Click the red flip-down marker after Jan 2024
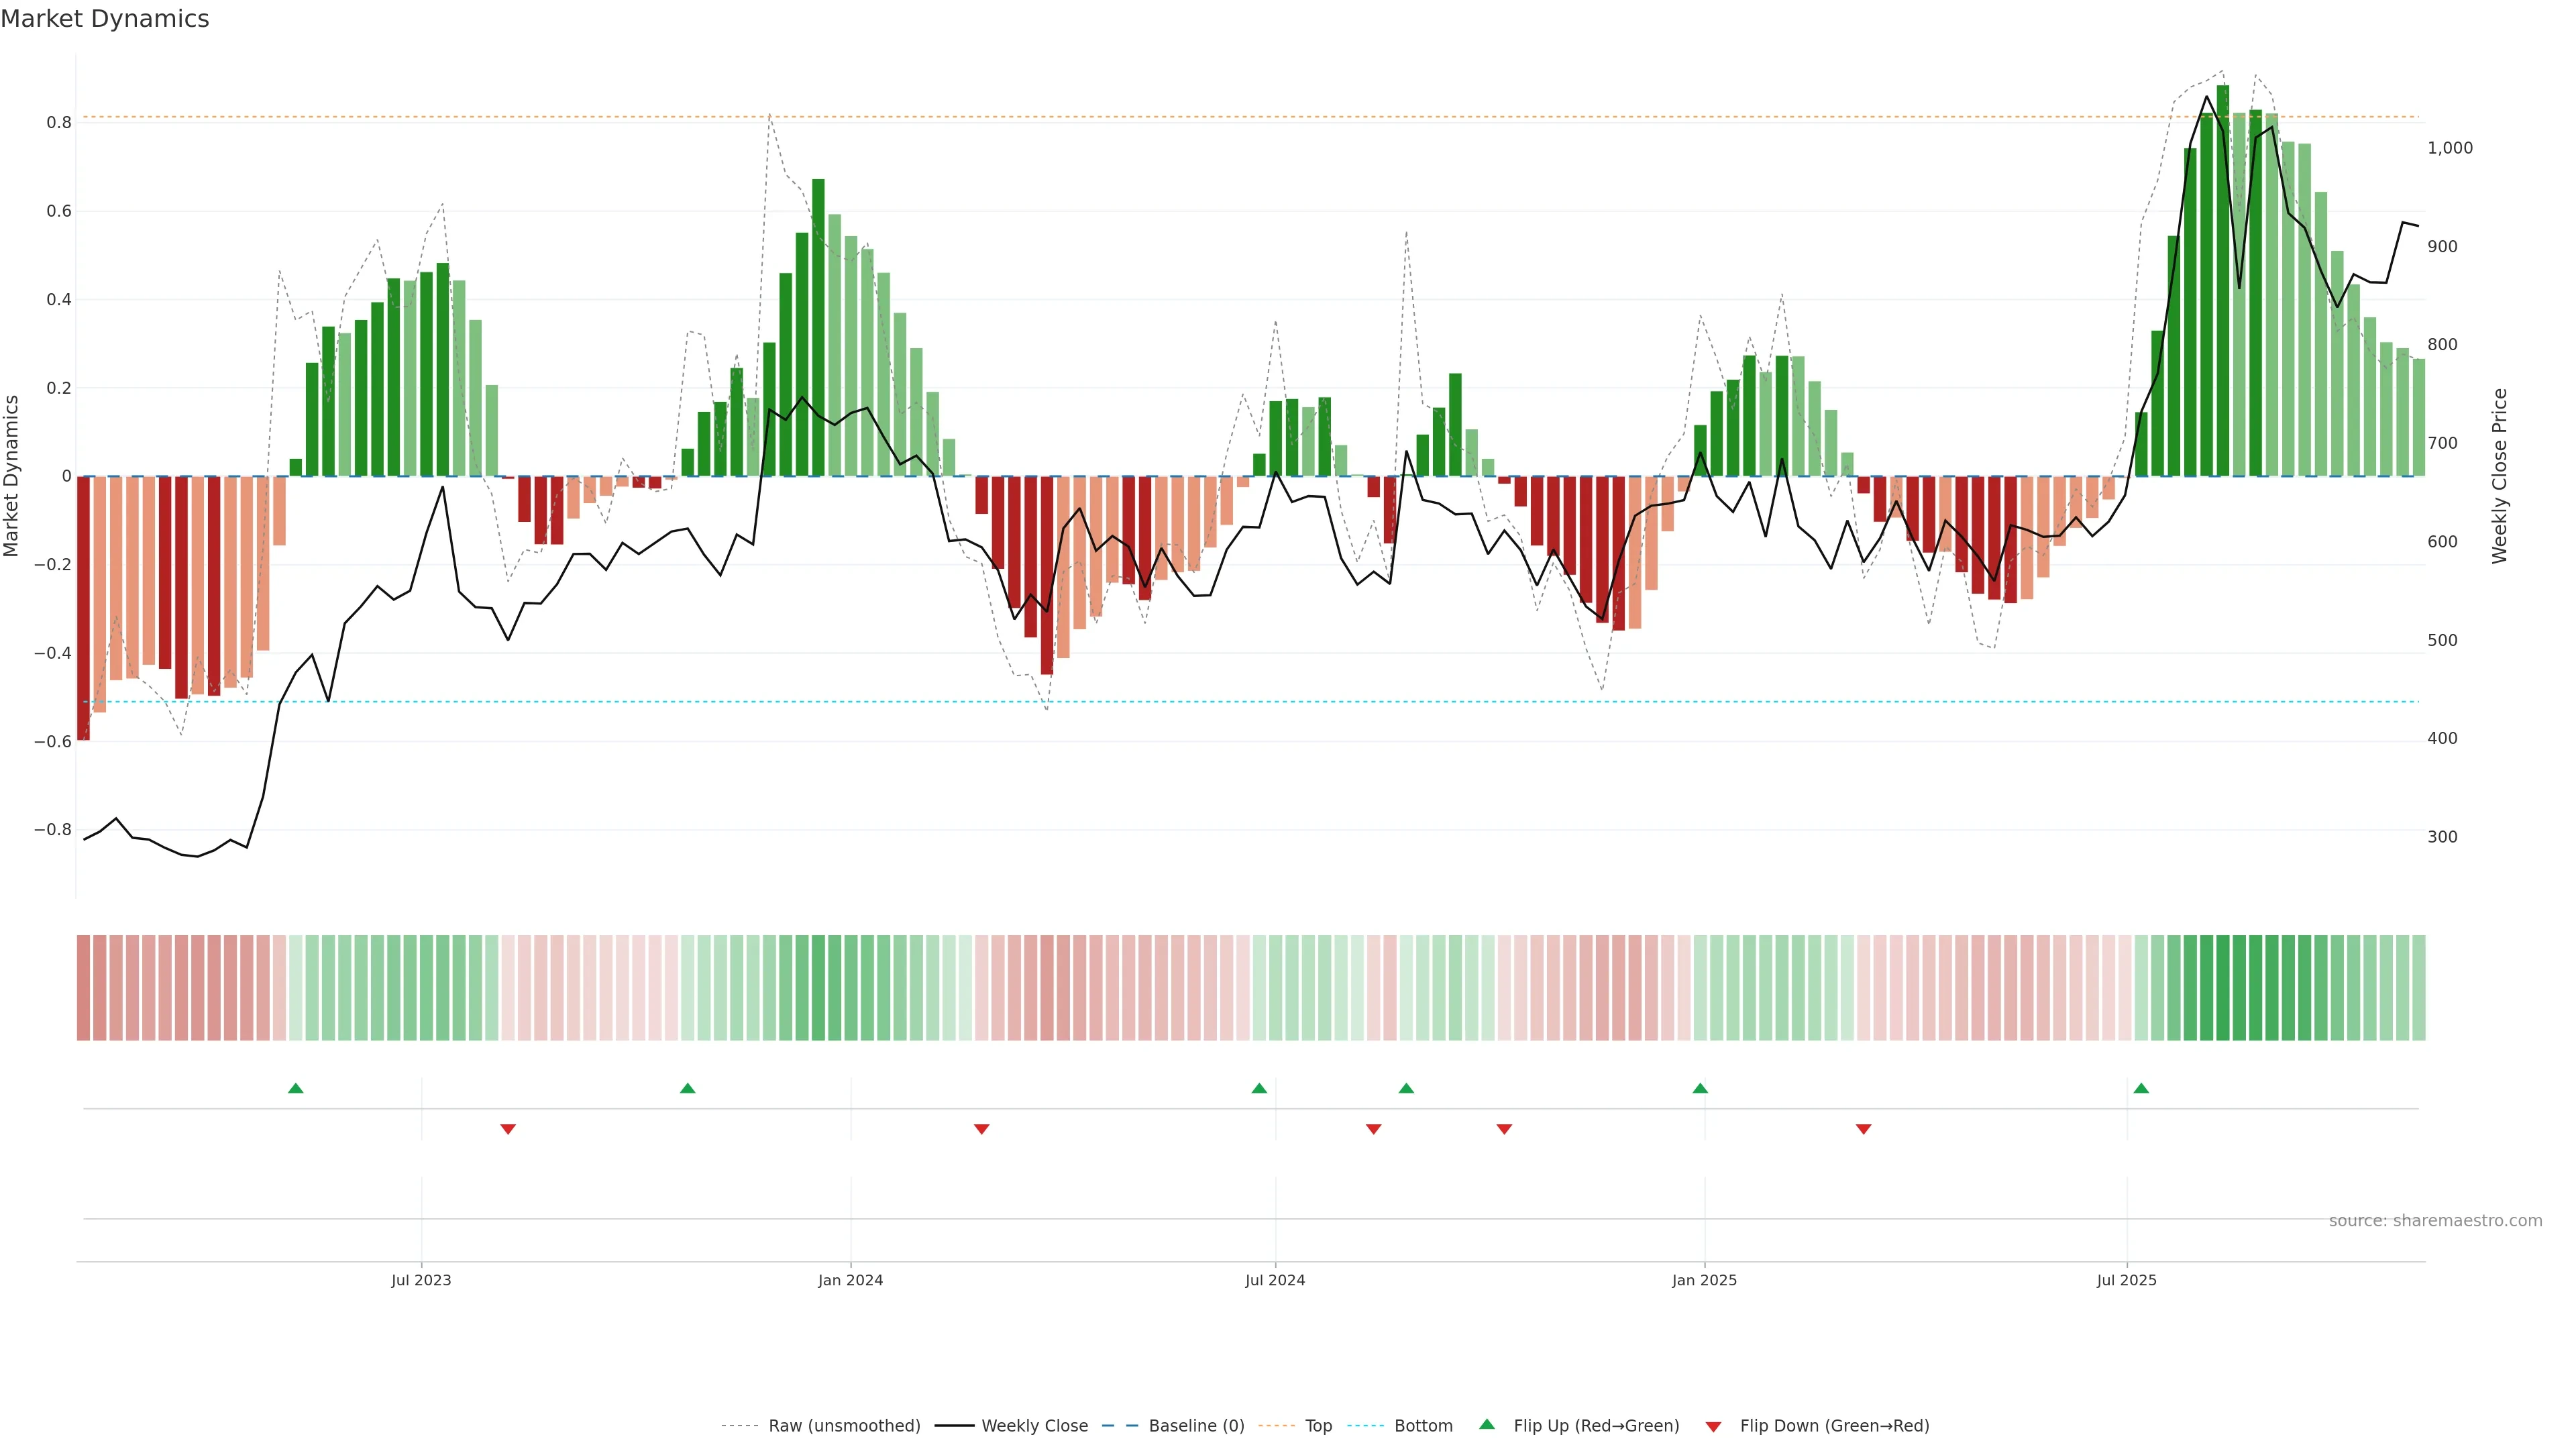The image size is (2576, 1449). [x=981, y=1129]
